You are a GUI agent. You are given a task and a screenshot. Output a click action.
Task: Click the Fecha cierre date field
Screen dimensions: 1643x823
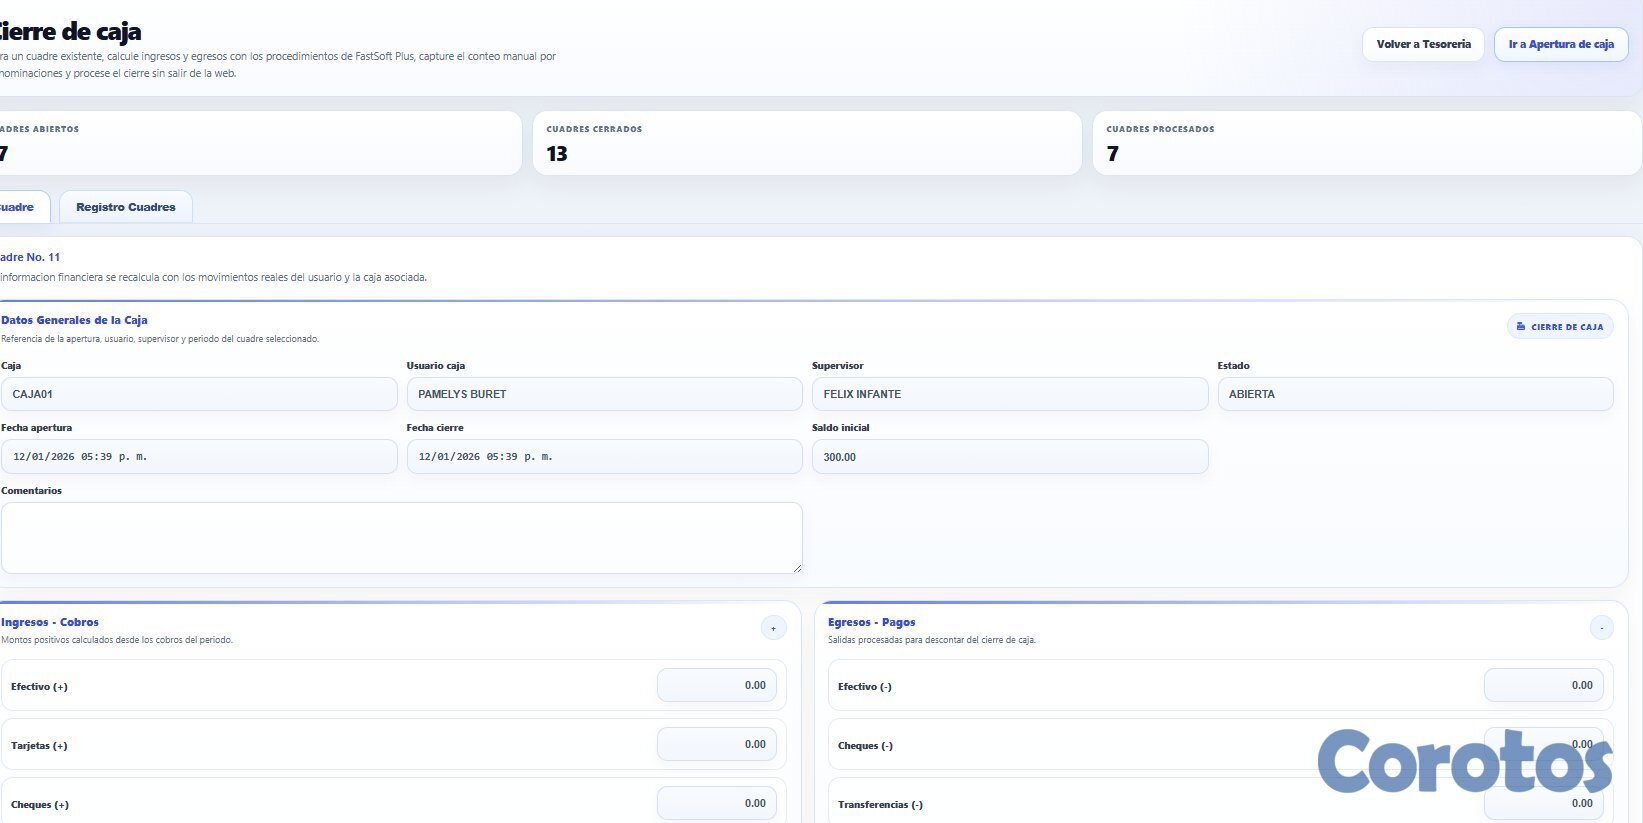[x=604, y=457]
